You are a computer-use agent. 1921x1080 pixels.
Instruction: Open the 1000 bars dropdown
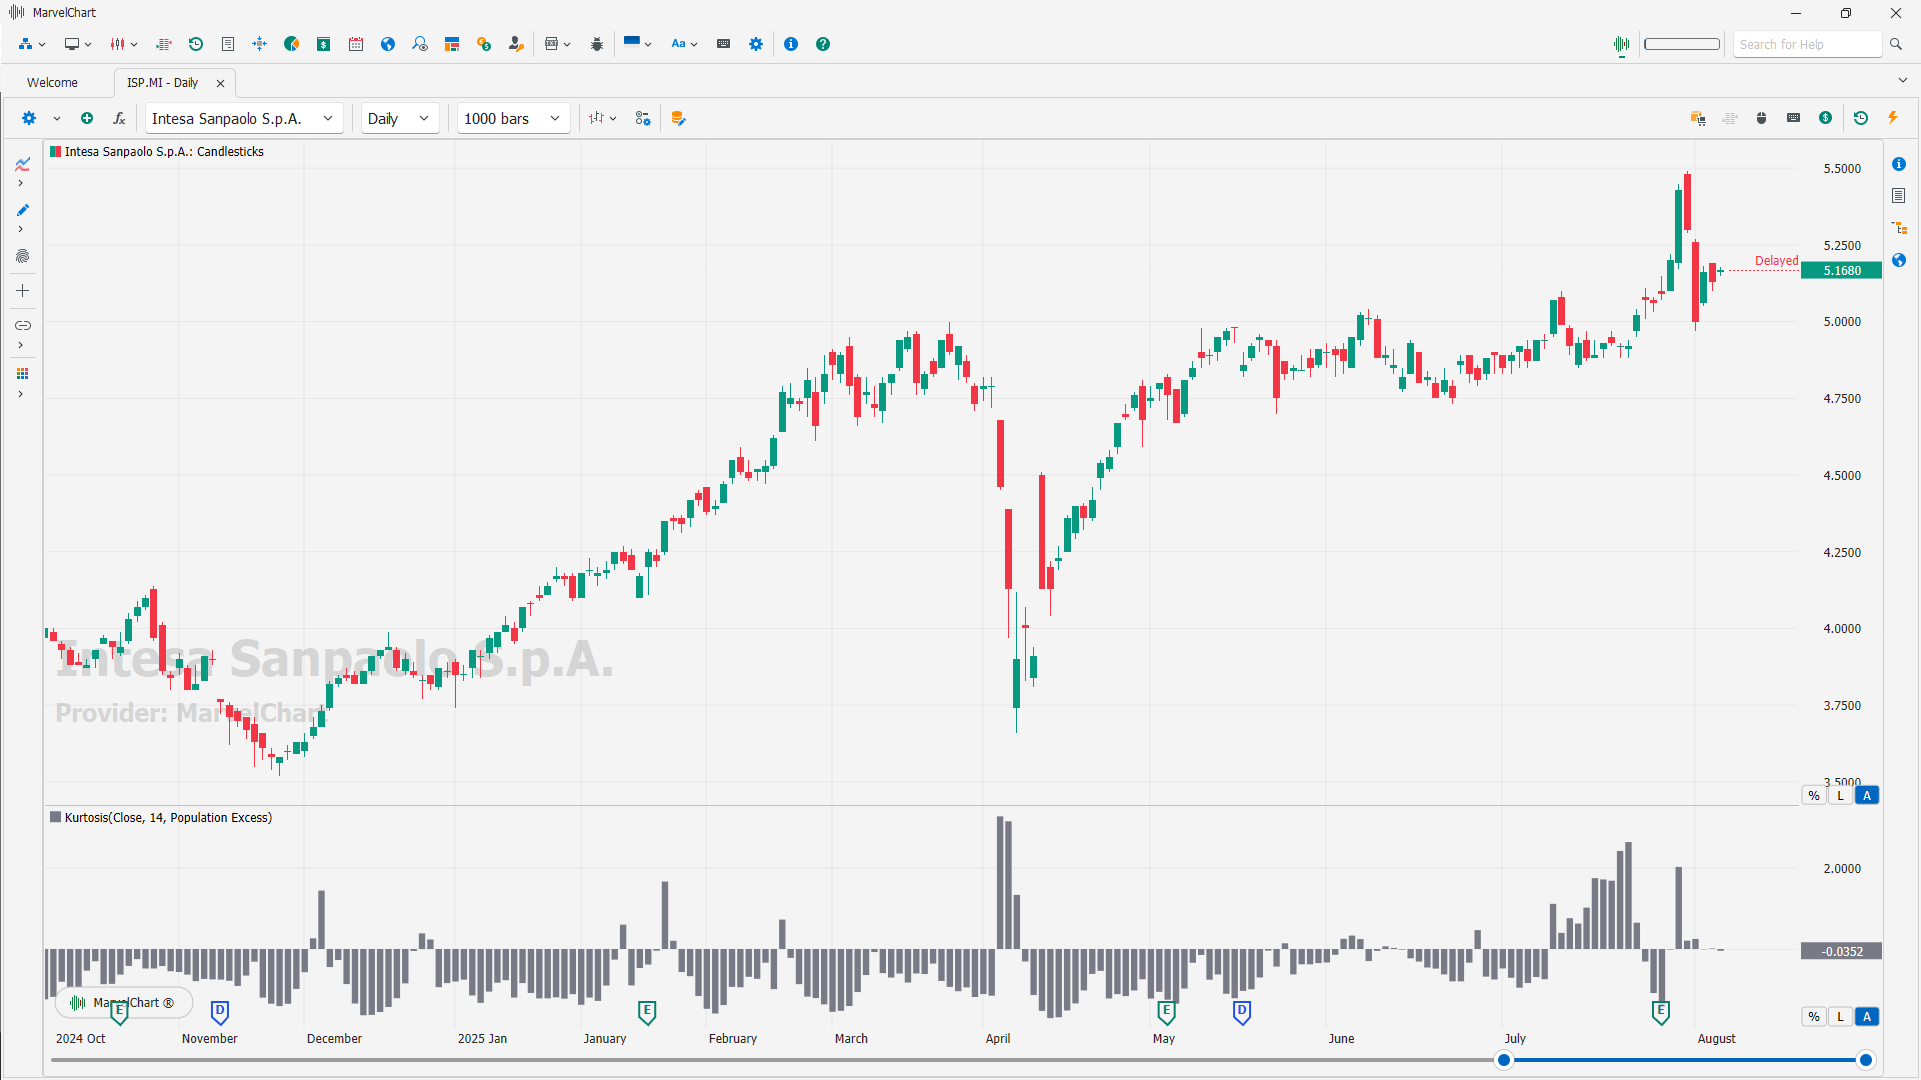(x=513, y=118)
